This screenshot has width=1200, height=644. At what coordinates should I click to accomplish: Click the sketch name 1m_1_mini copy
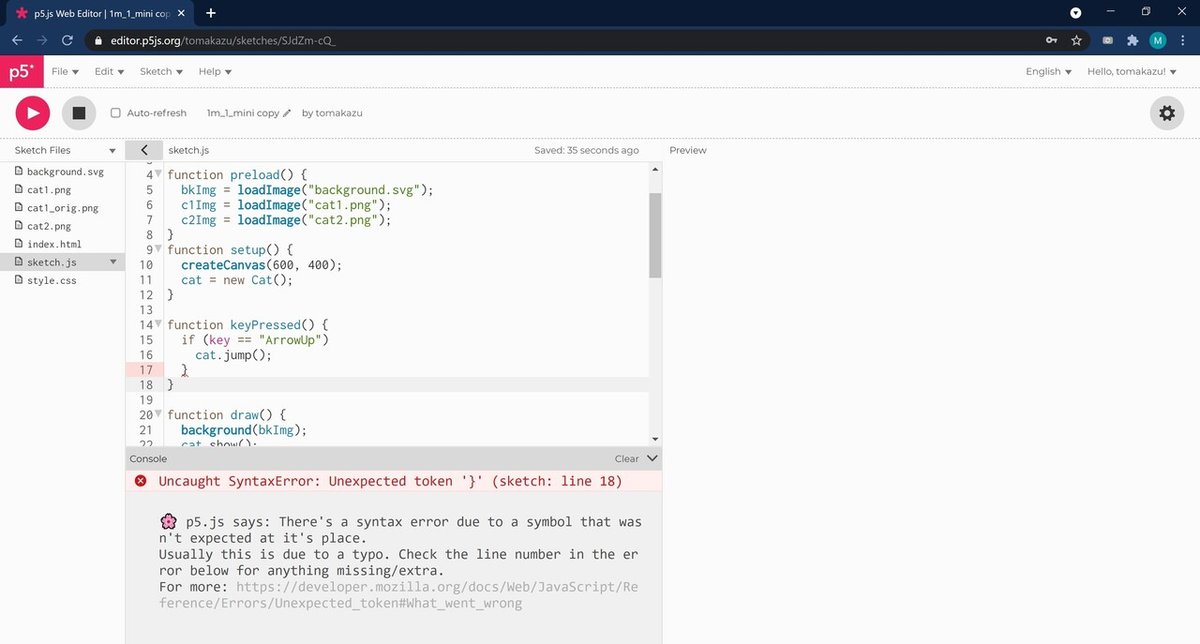[243, 113]
